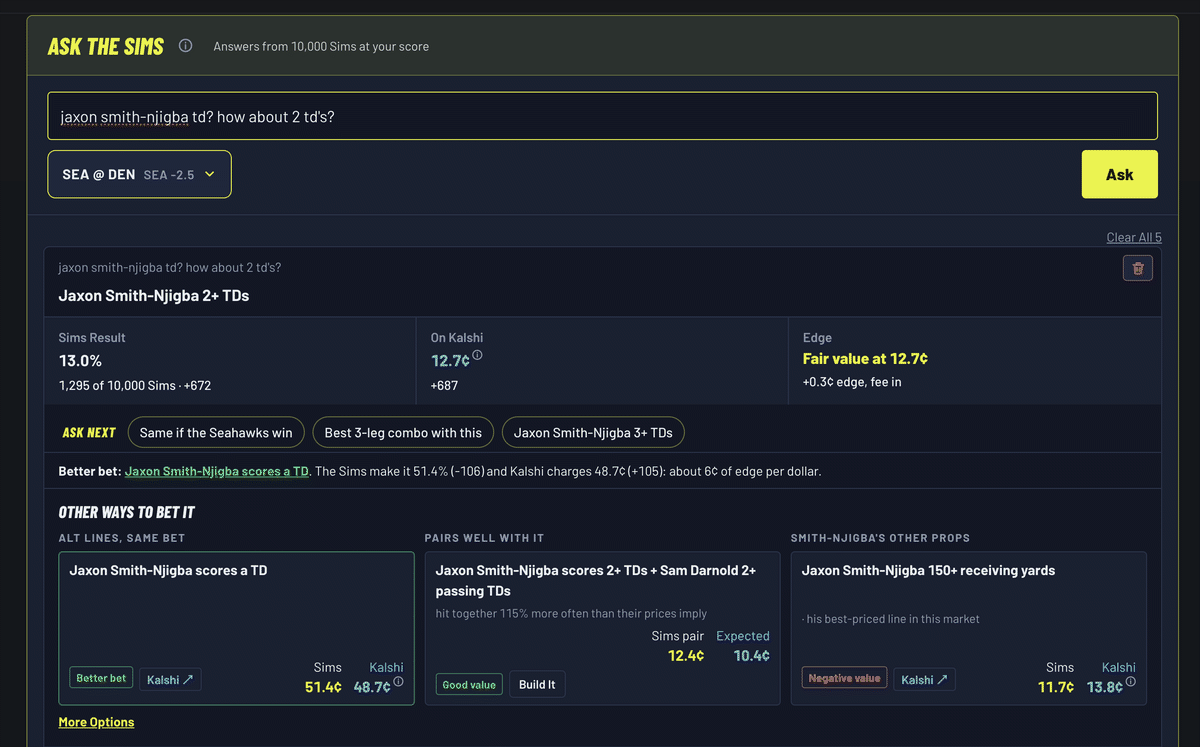1200x747 pixels.
Task: Click 'Fair value at 12.7¢' edge text
Action: point(865,358)
